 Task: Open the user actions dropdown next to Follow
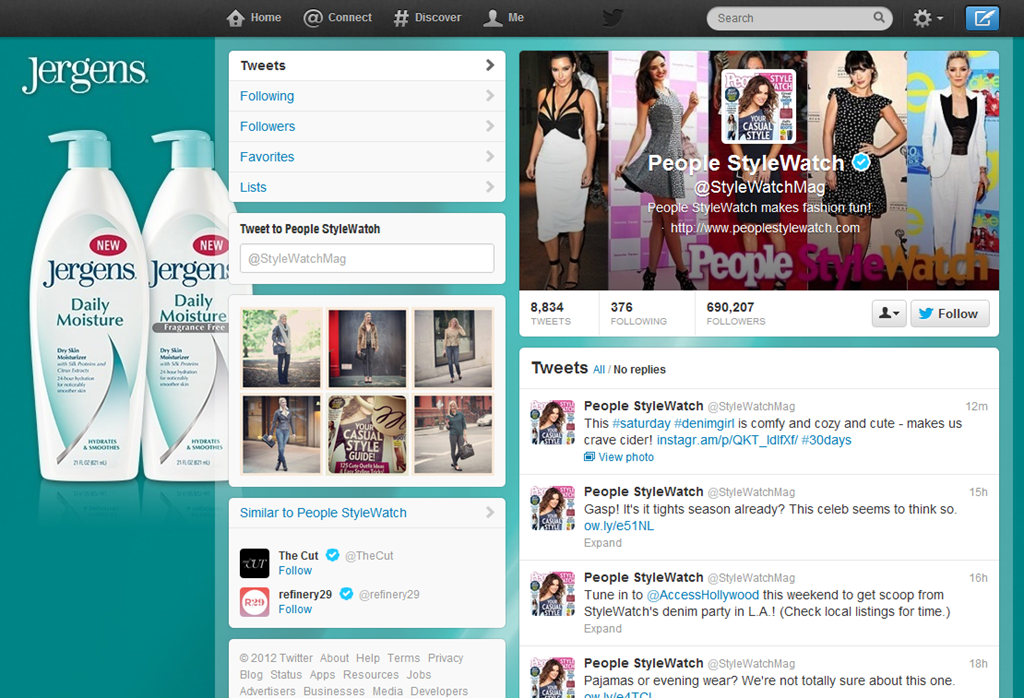(889, 313)
